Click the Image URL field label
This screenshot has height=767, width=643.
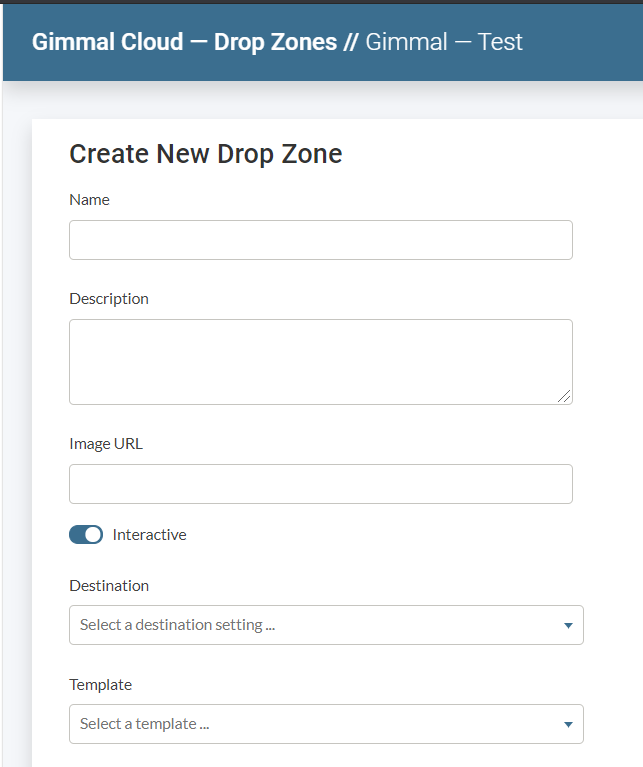point(106,443)
